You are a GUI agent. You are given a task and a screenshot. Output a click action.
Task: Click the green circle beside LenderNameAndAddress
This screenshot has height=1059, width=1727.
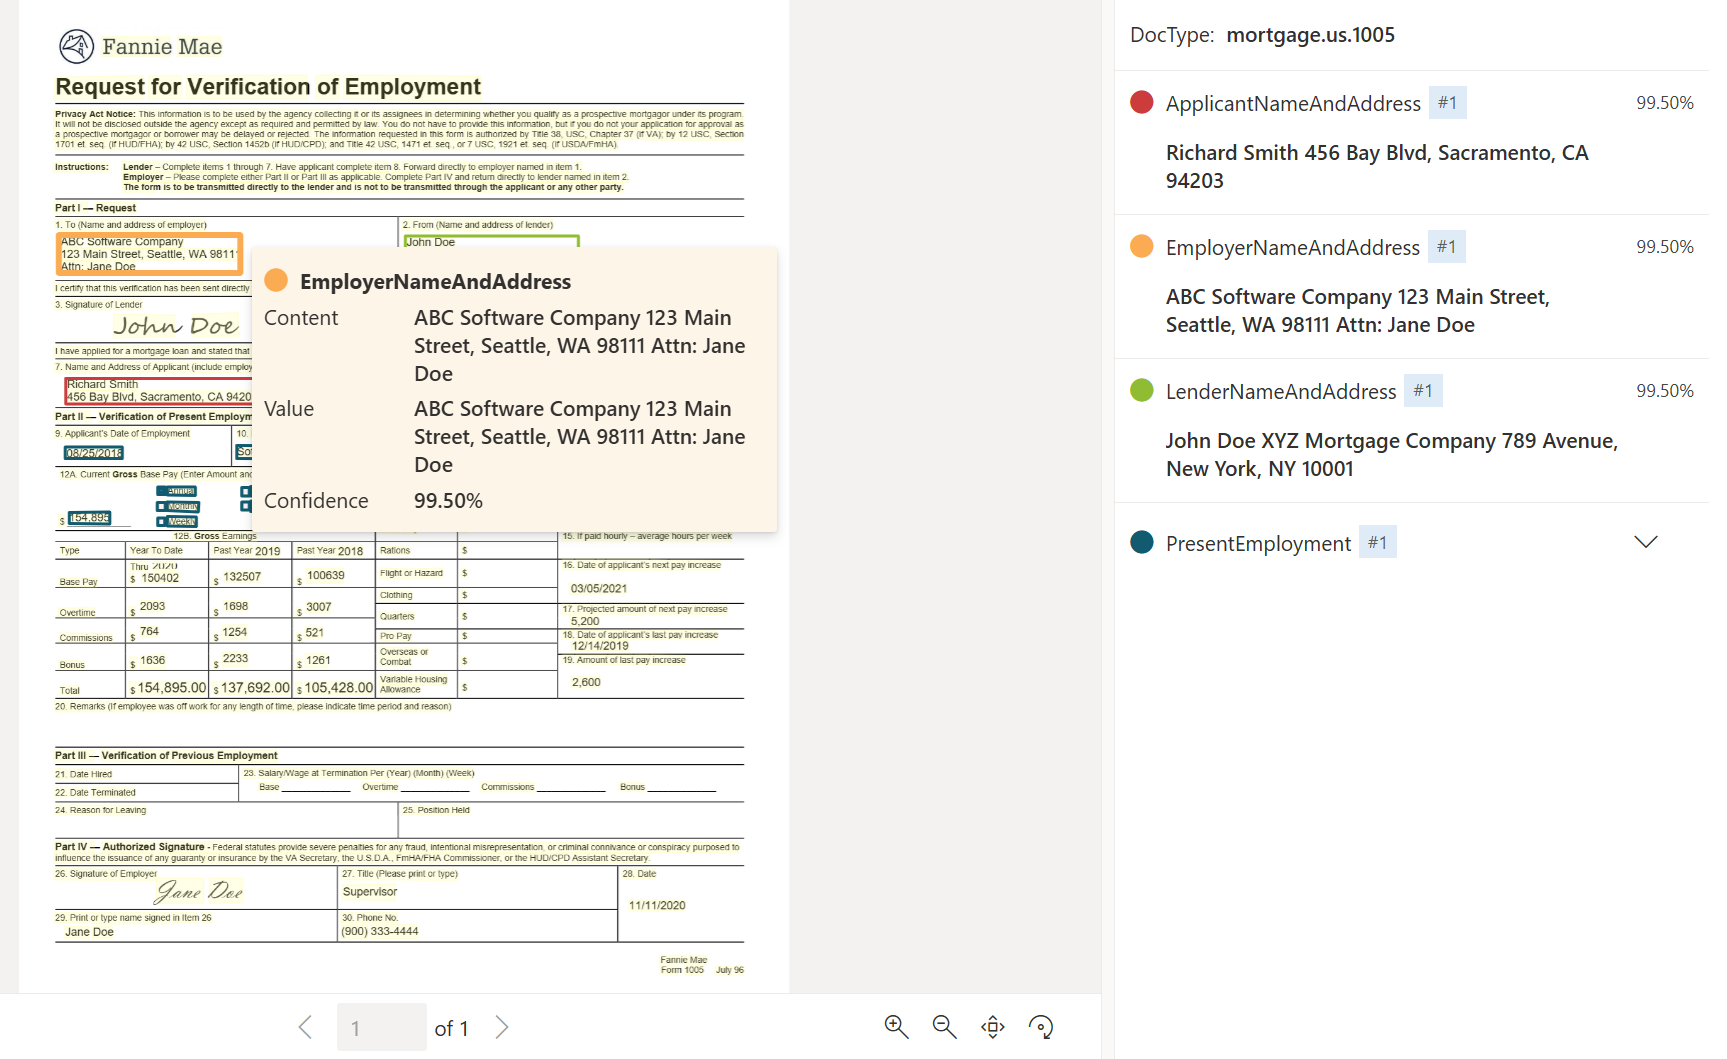(x=1141, y=390)
